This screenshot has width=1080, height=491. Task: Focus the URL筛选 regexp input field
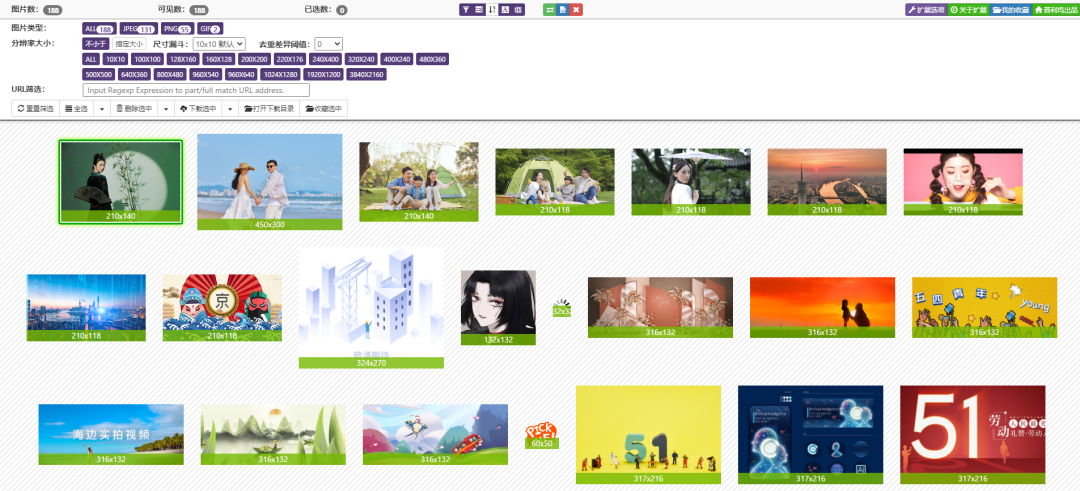click(196, 90)
